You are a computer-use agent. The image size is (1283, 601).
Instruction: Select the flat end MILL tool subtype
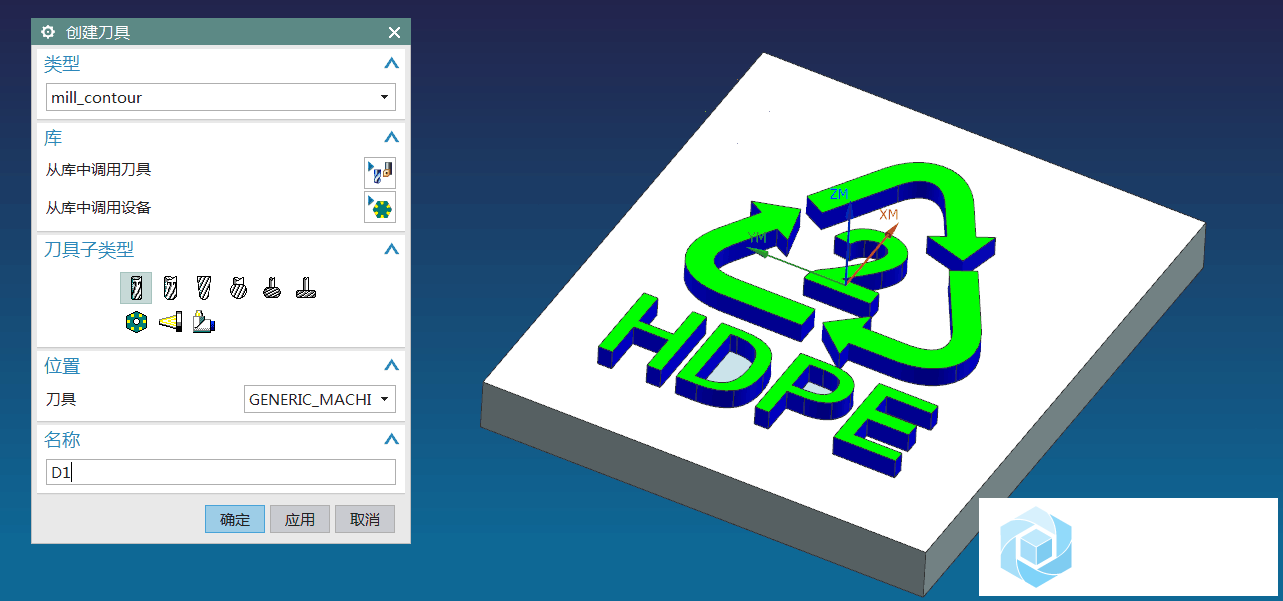point(136,288)
